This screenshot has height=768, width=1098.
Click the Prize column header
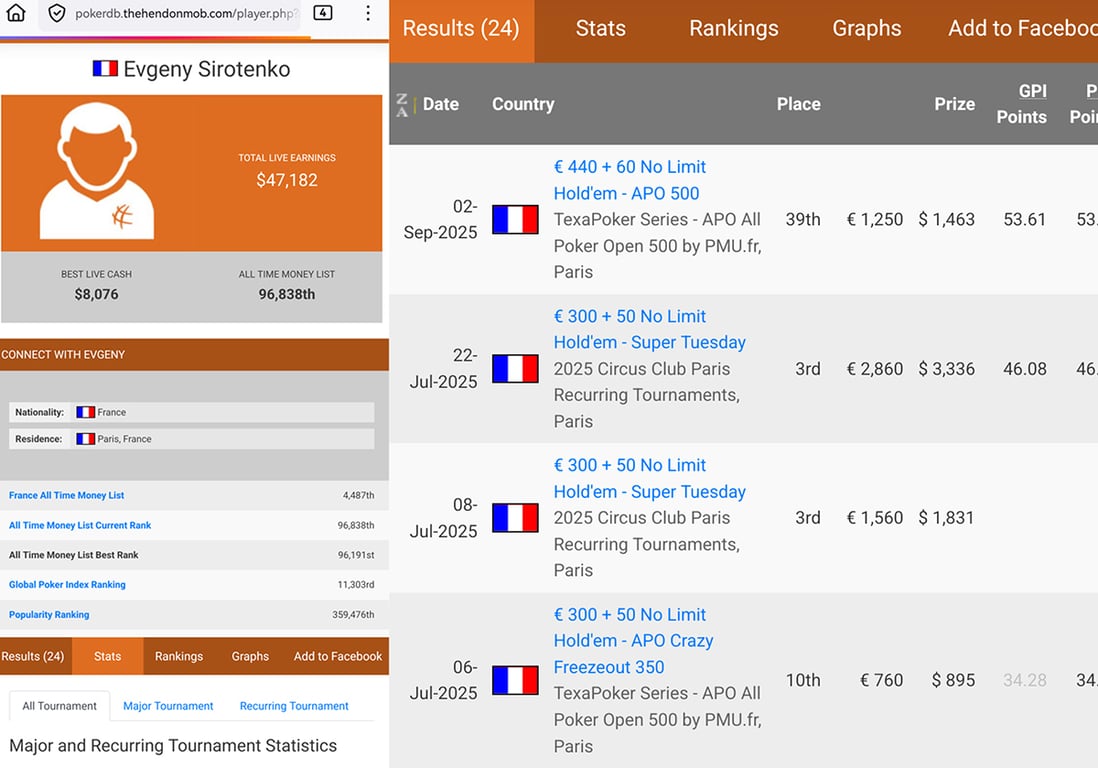954,104
